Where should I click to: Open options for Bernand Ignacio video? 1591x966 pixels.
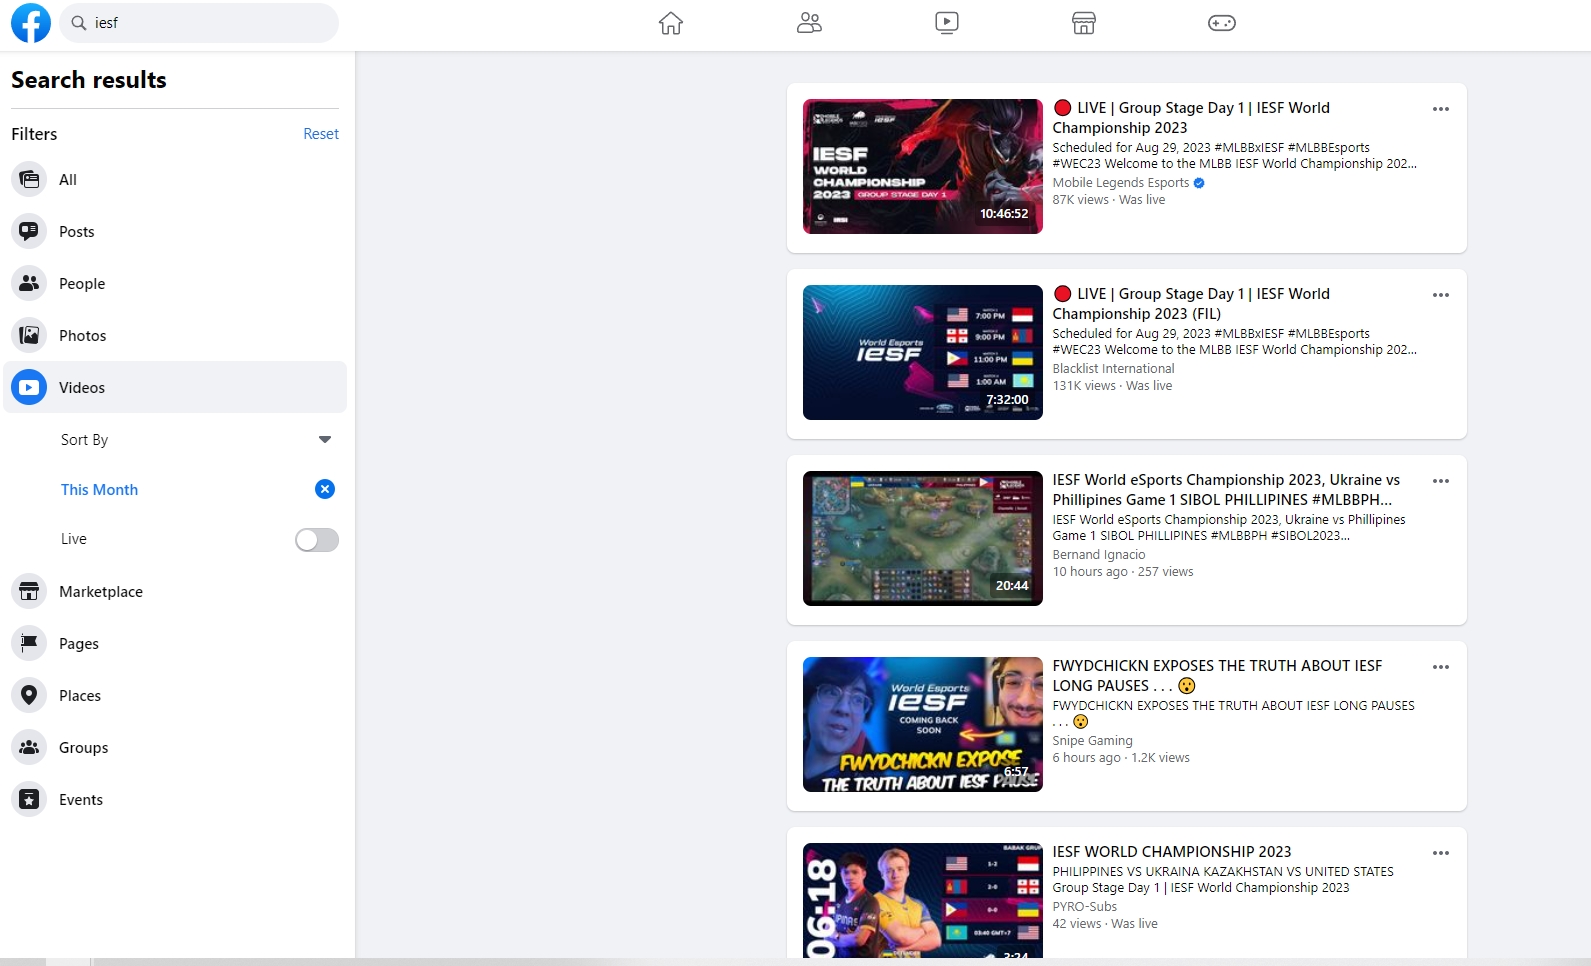tap(1441, 481)
